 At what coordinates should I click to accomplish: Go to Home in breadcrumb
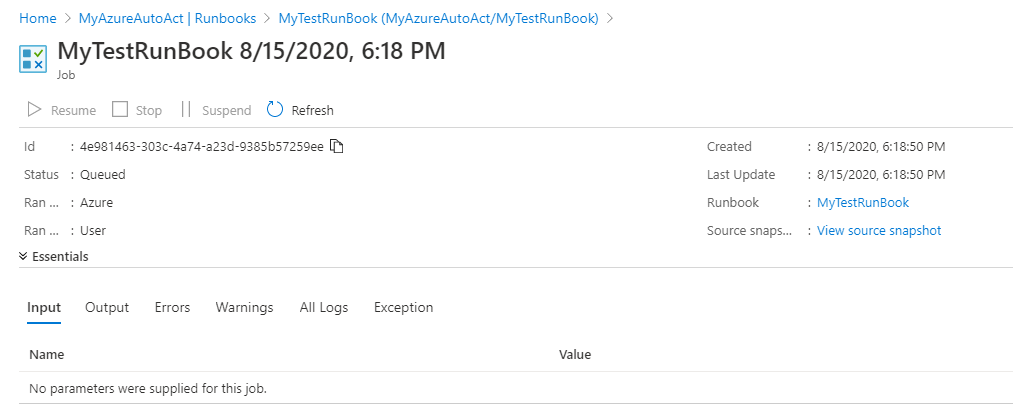[38, 19]
